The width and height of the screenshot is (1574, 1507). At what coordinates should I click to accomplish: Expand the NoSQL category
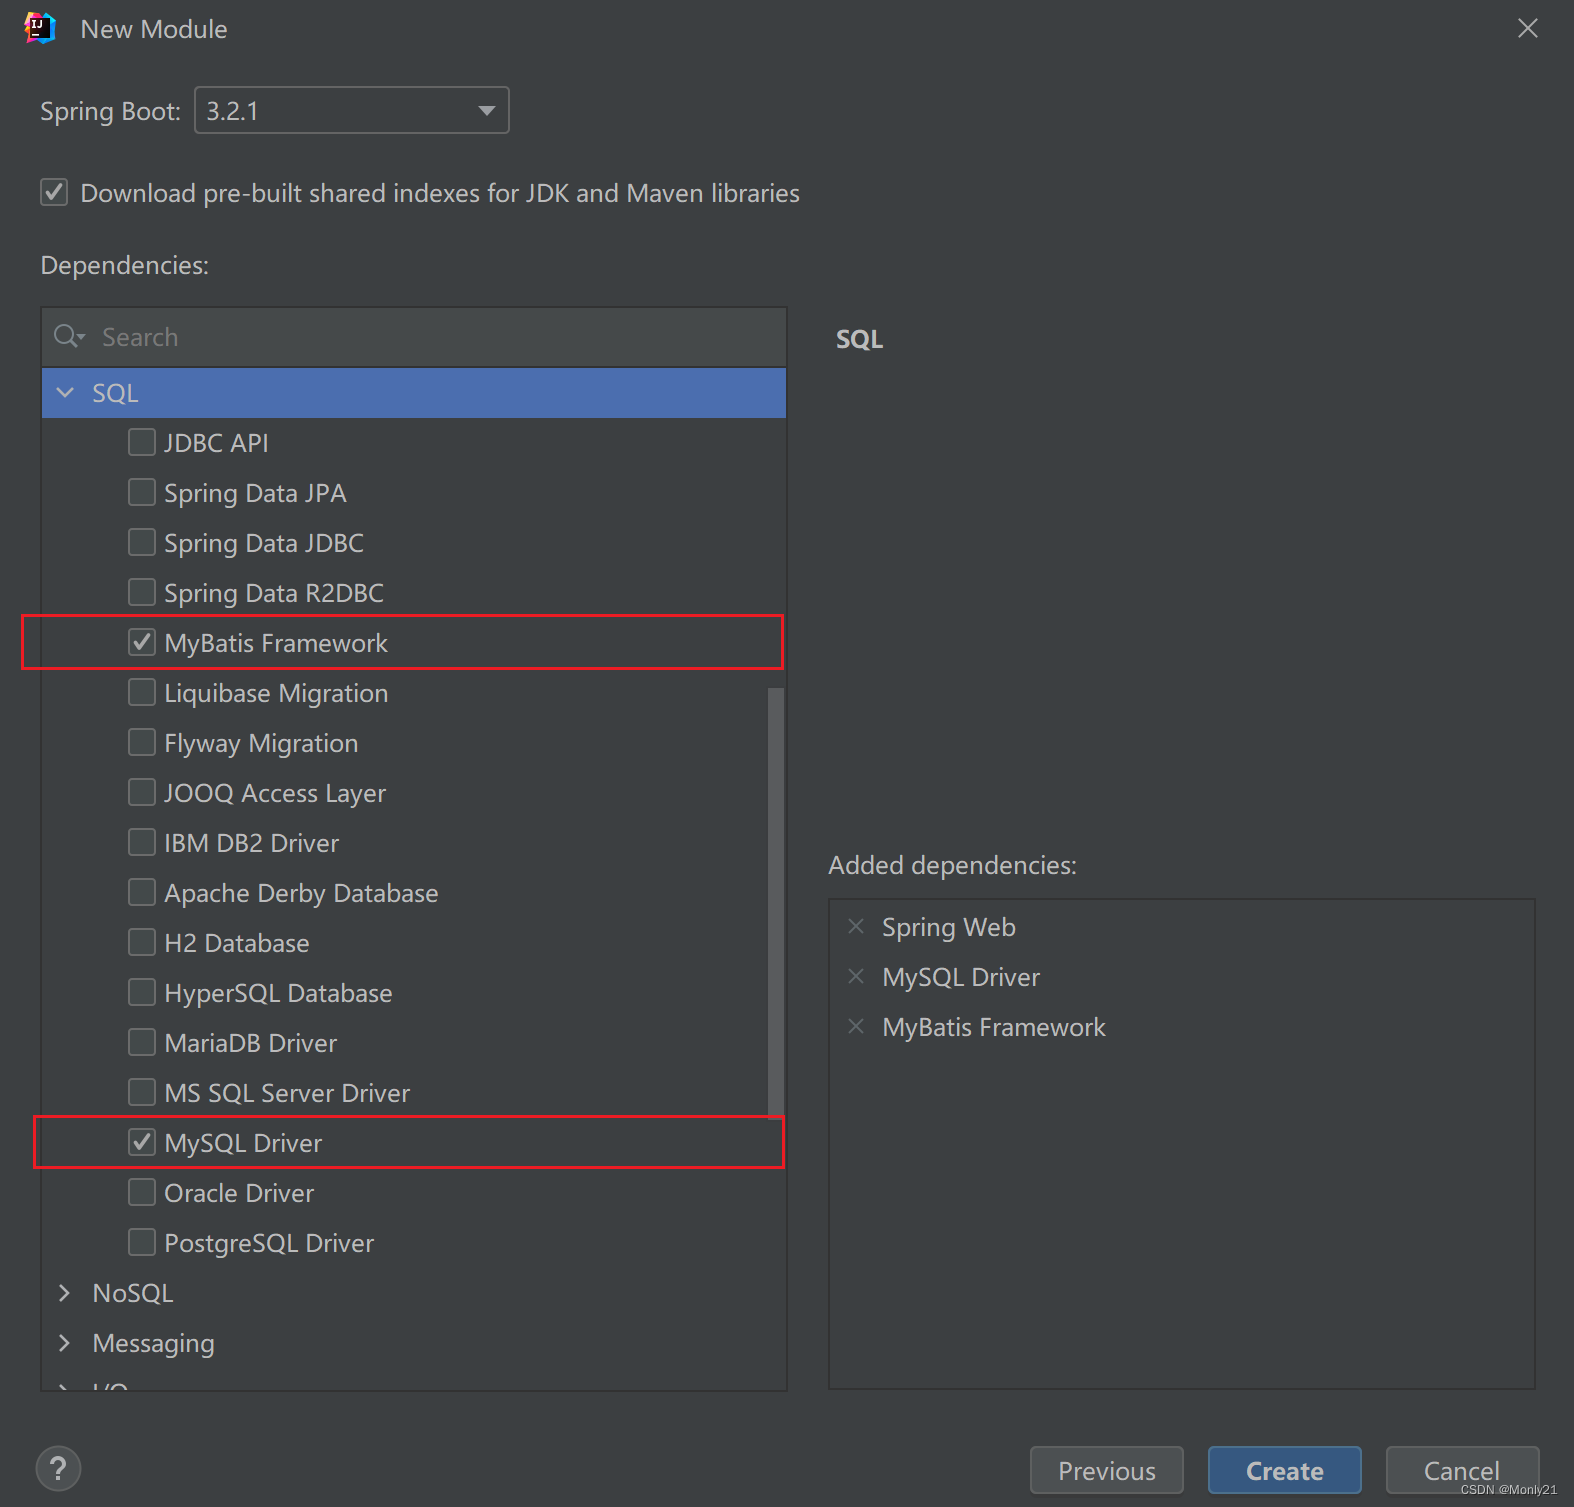(65, 1293)
